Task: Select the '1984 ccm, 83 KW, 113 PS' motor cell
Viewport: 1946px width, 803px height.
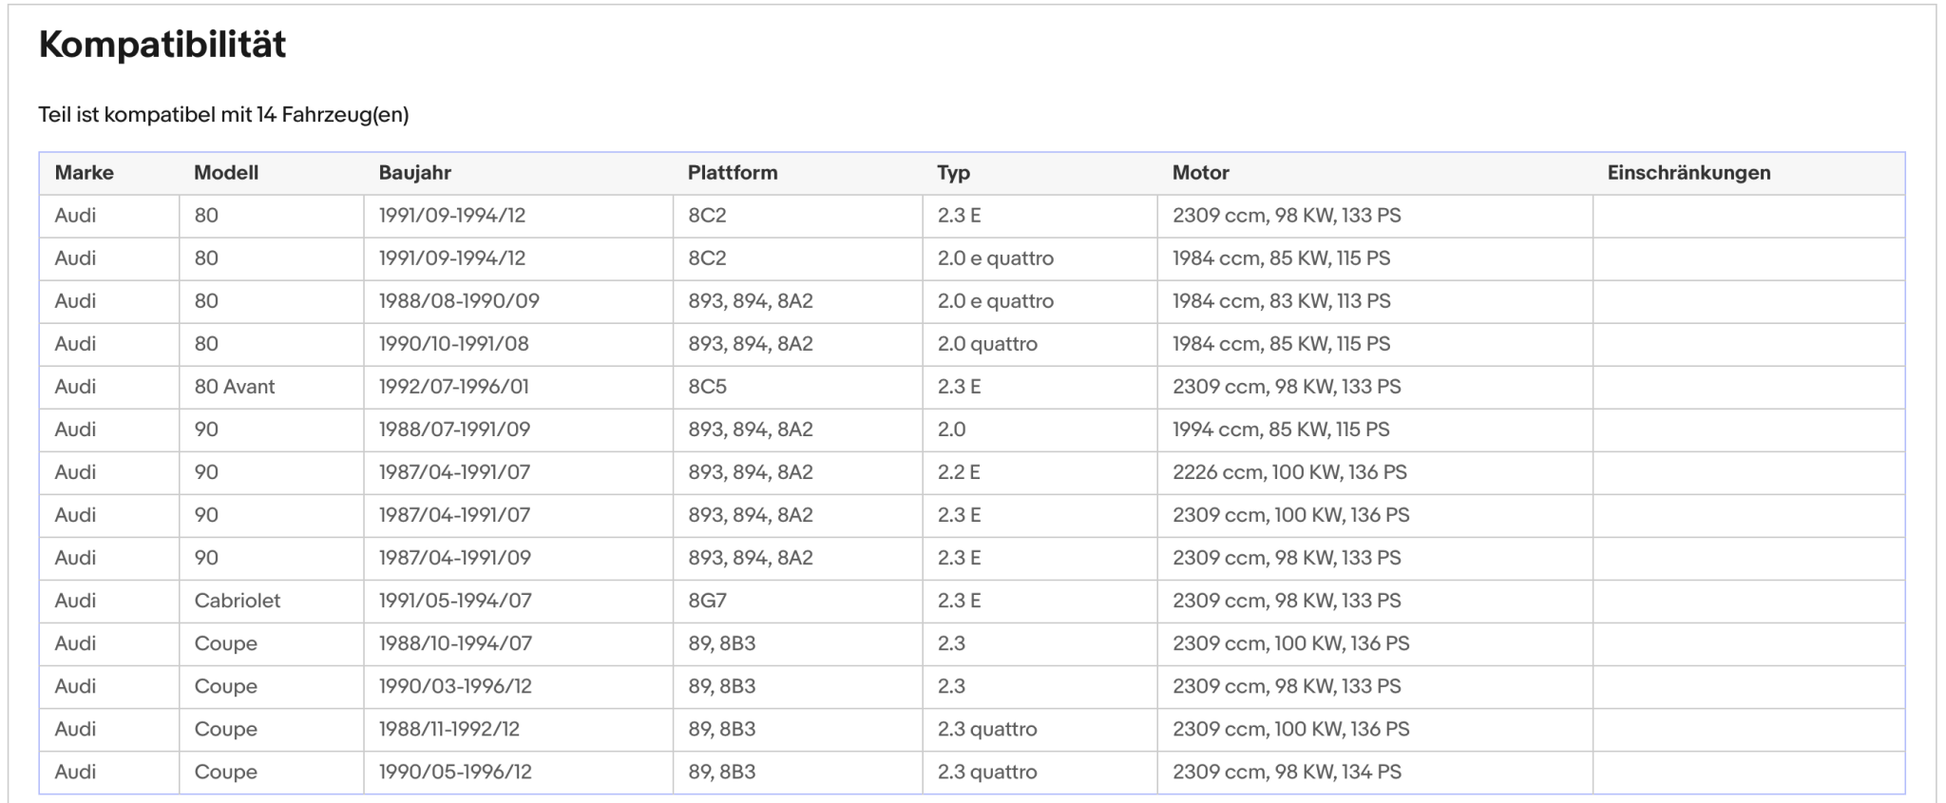Action: tap(1281, 301)
